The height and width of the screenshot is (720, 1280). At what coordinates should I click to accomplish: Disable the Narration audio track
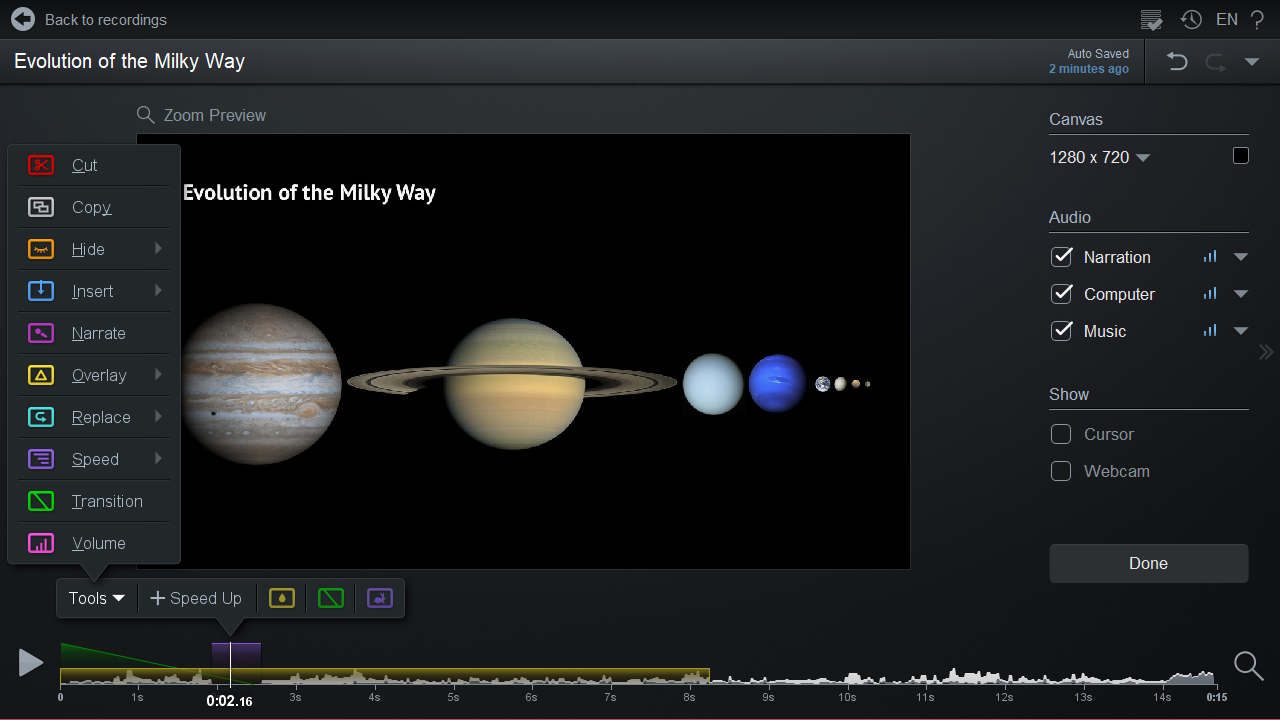(x=1061, y=257)
